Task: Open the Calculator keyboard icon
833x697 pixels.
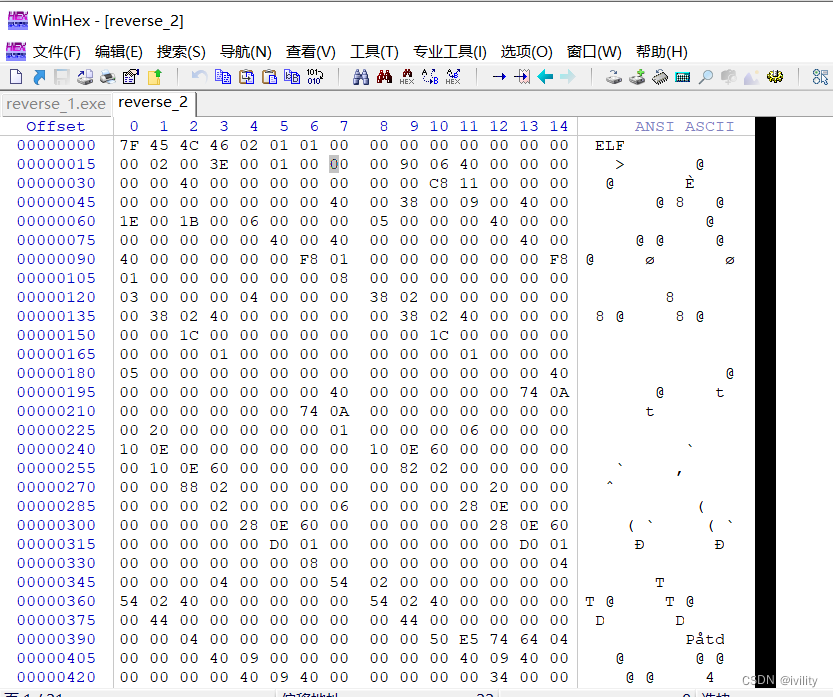Action: click(683, 78)
